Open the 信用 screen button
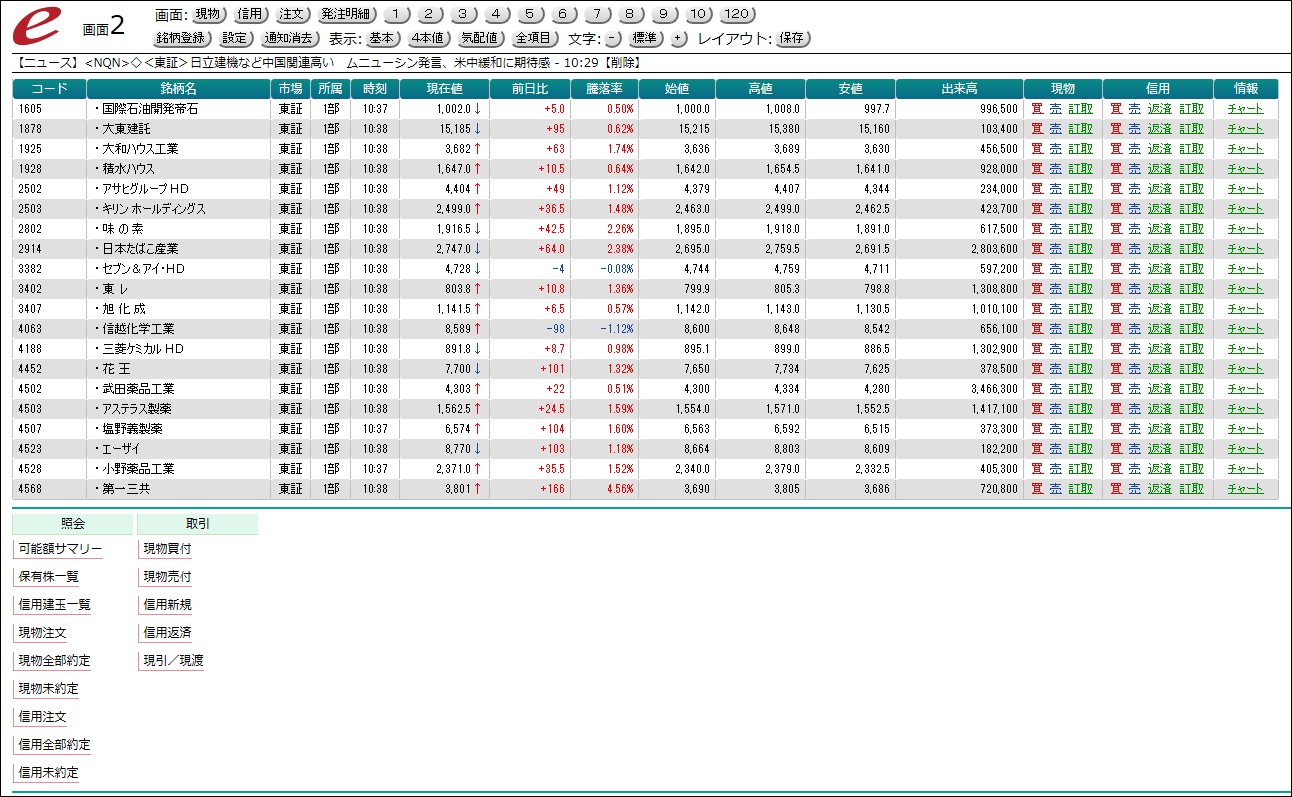 pos(250,15)
